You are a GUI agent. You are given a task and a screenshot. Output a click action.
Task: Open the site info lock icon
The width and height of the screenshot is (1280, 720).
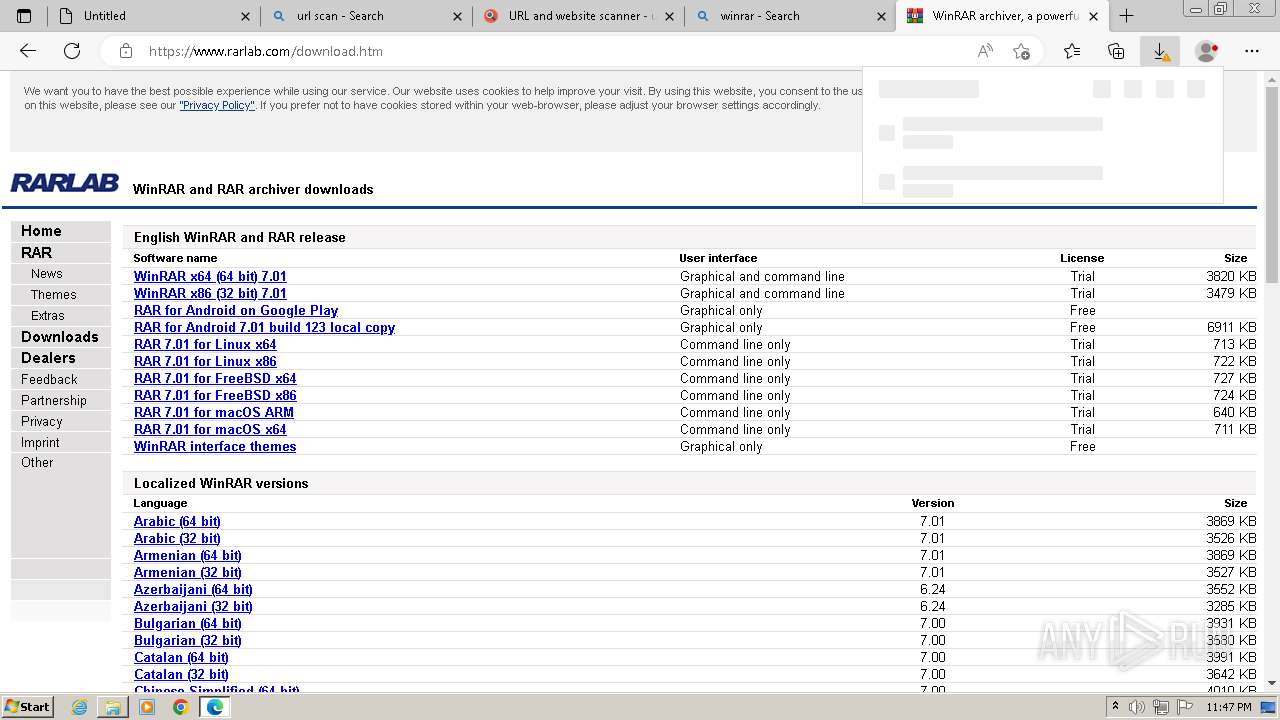[126, 51]
